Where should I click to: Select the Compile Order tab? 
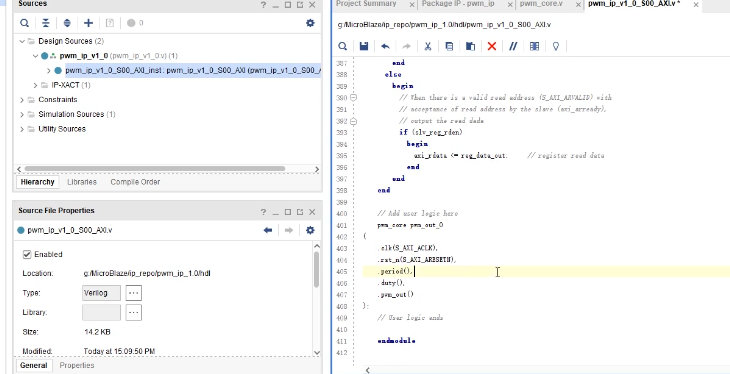(135, 182)
